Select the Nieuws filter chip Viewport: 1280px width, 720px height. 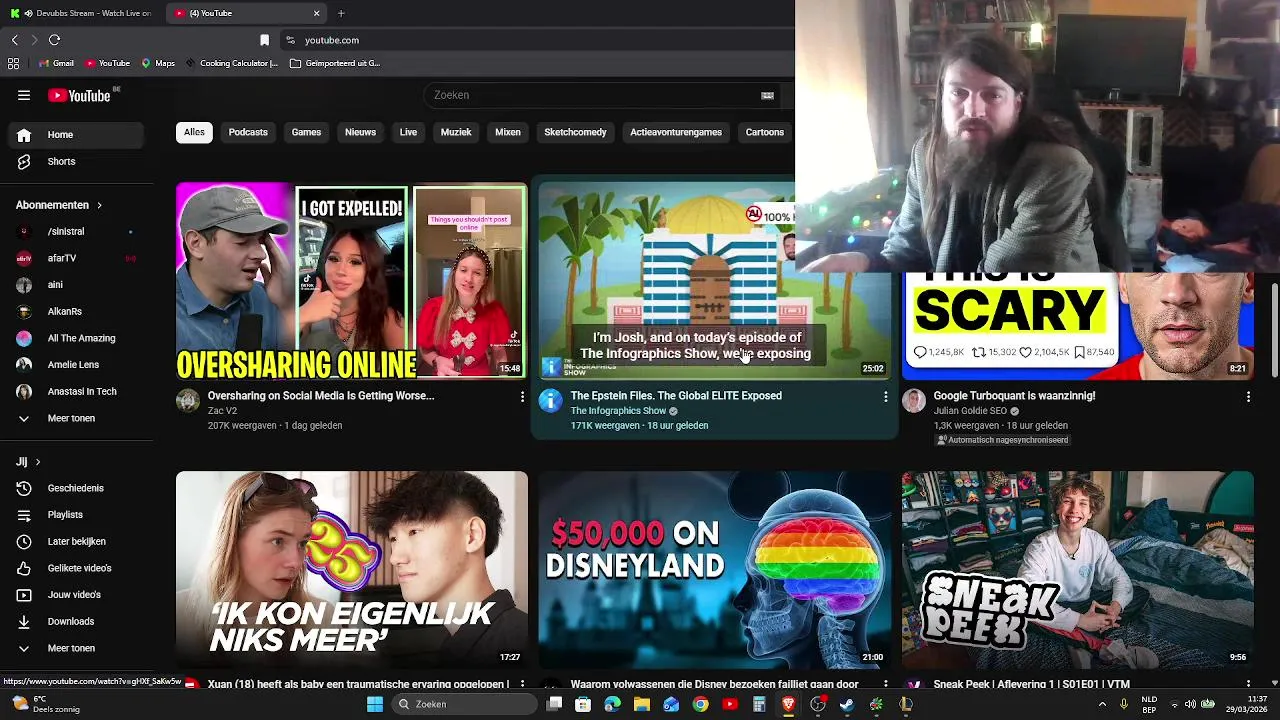click(360, 132)
